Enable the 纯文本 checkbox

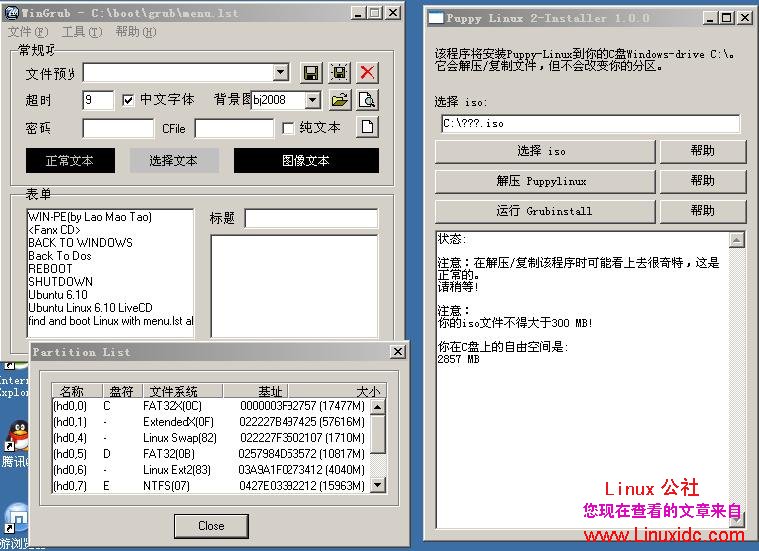[288, 128]
